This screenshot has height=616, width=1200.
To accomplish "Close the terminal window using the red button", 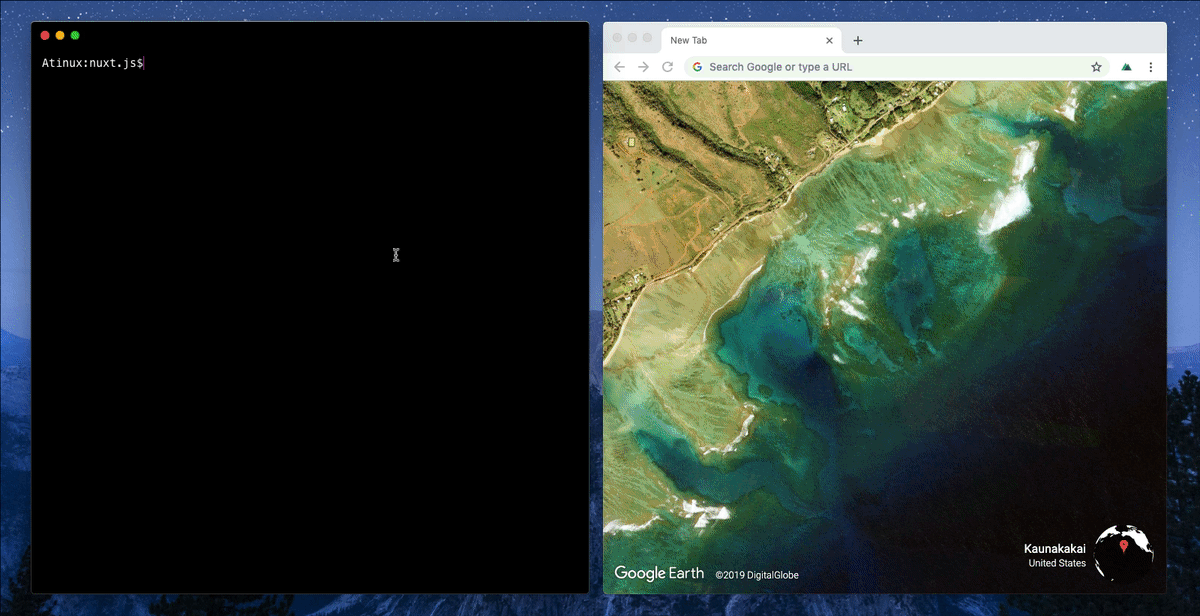I will (x=45, y=35).
